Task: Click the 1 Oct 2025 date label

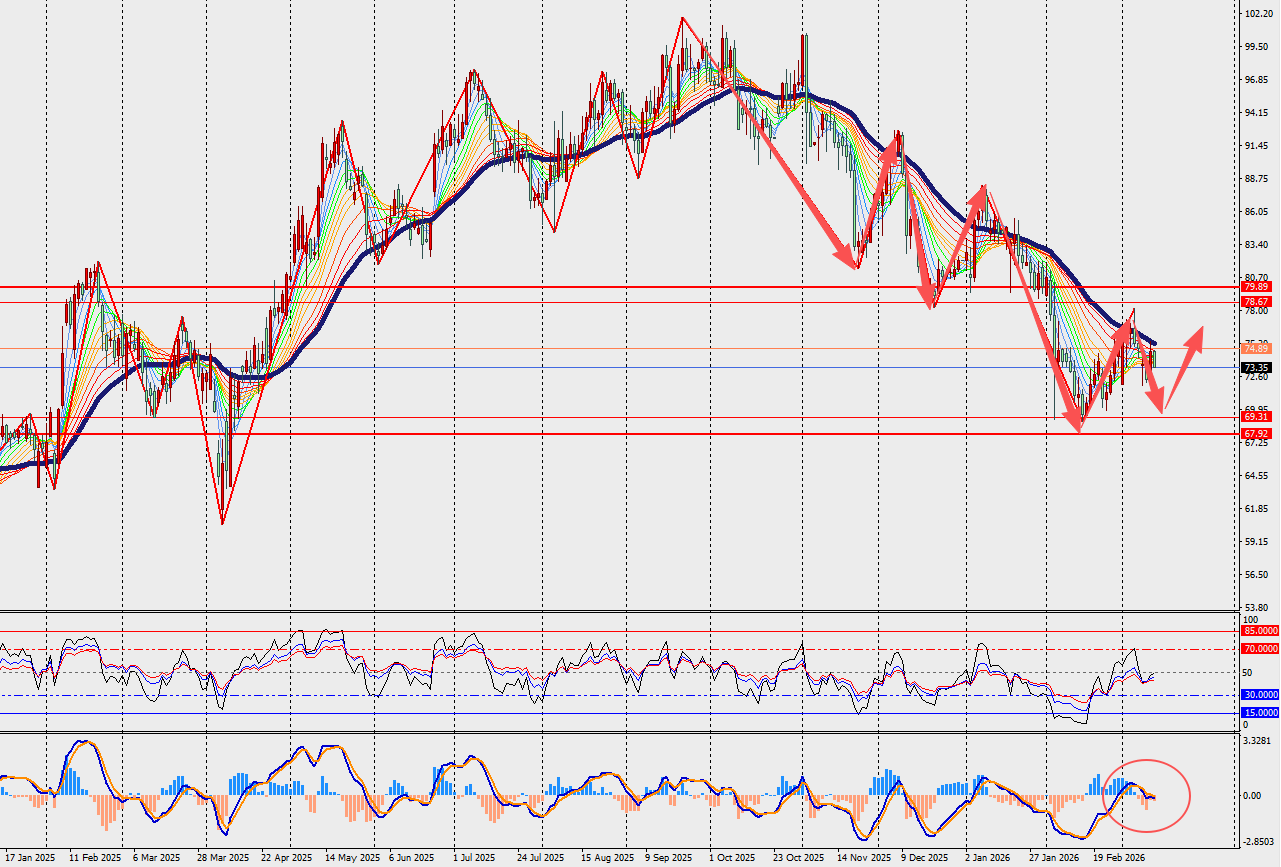Action: click(733, 858)
